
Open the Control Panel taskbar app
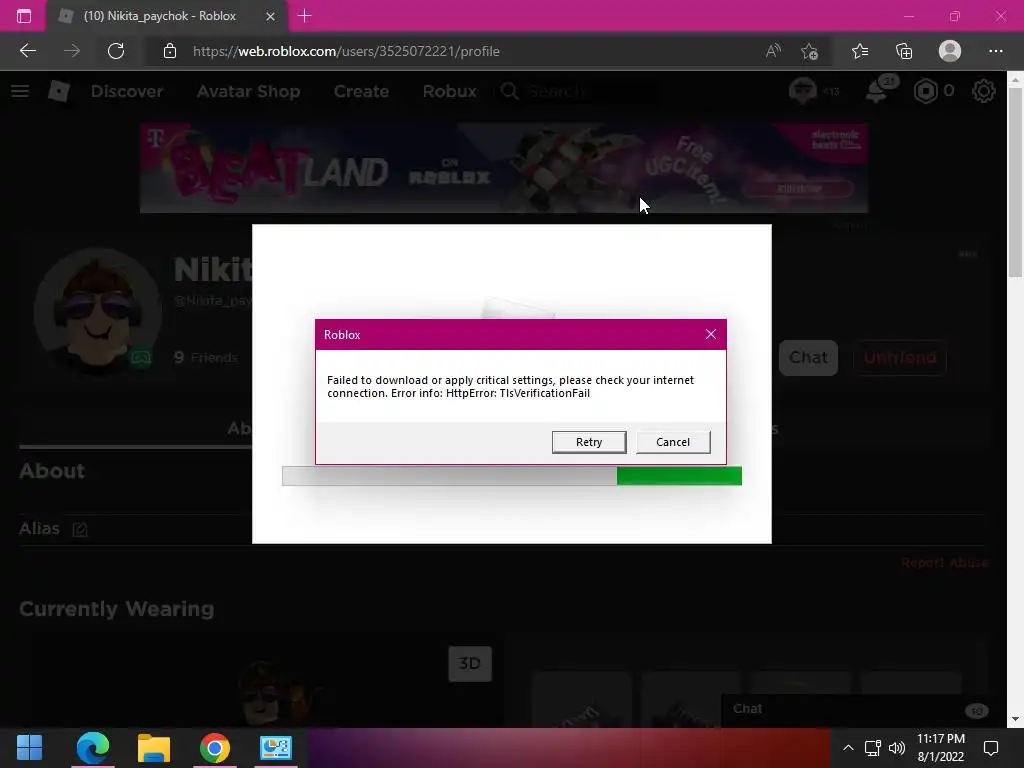[x=276, y=748]
